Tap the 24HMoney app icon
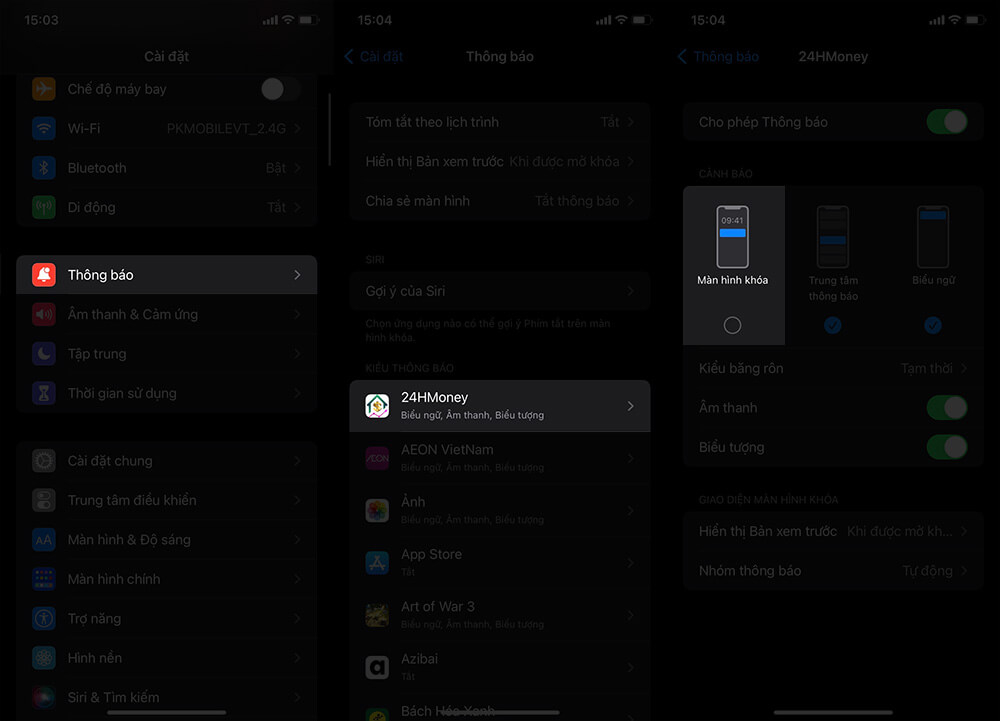 (377, 406)
